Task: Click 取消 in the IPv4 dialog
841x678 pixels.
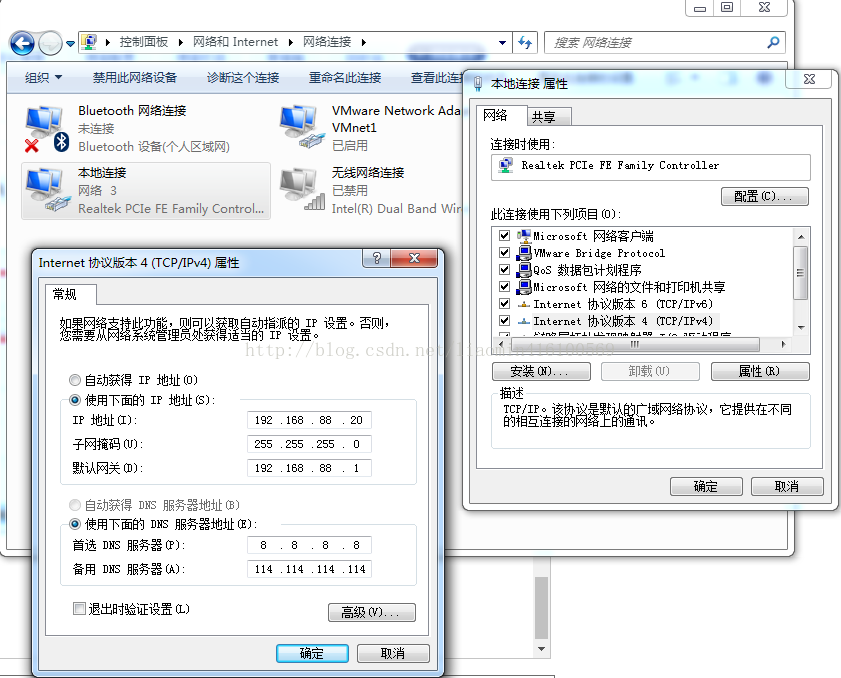Action: tap(393, 653)
